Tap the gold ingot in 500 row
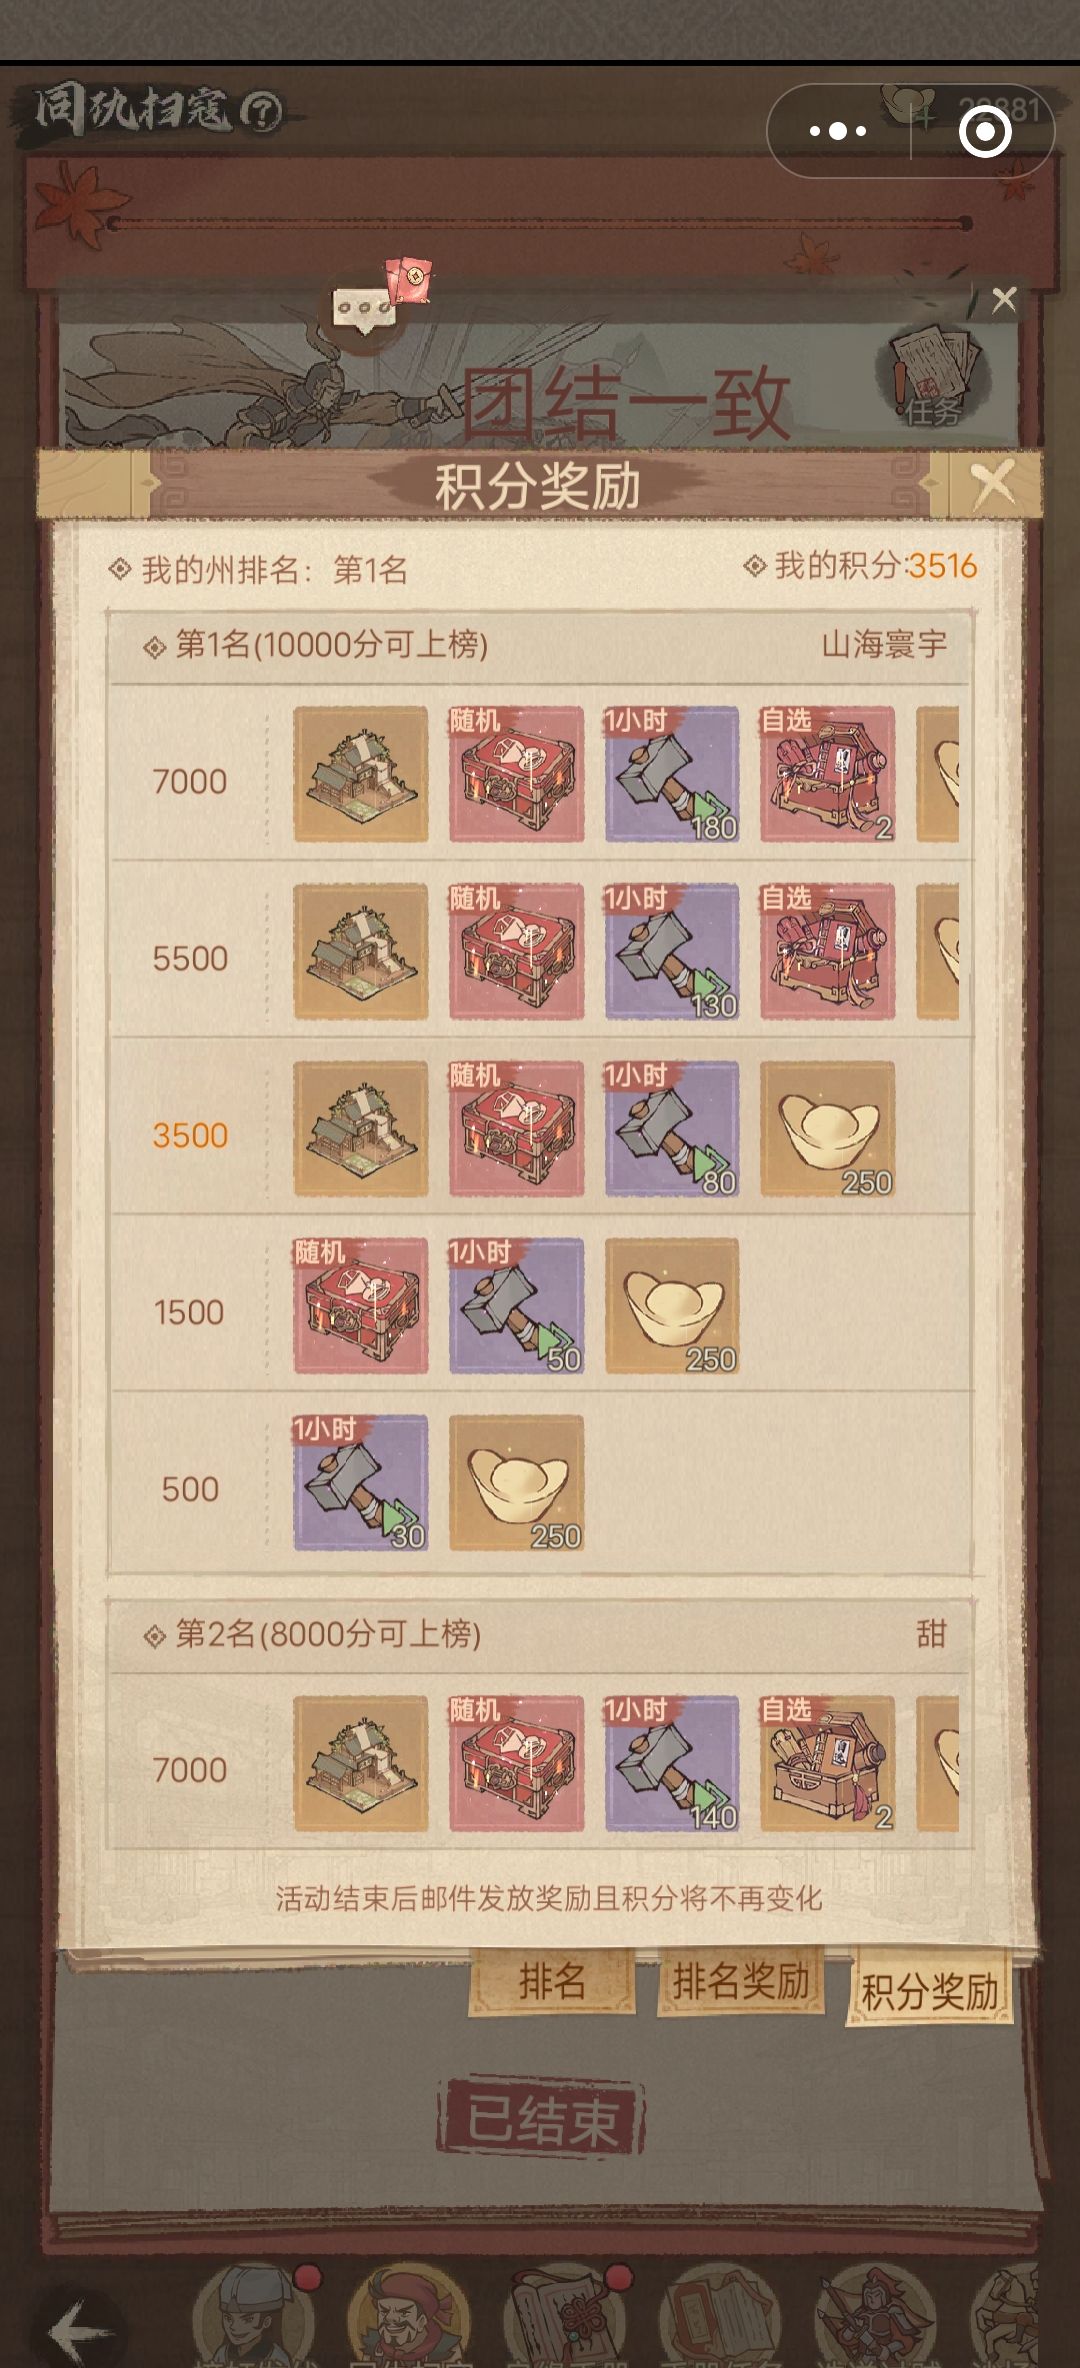This screenshot has height=2368, width=1080. coord(516,1483)
